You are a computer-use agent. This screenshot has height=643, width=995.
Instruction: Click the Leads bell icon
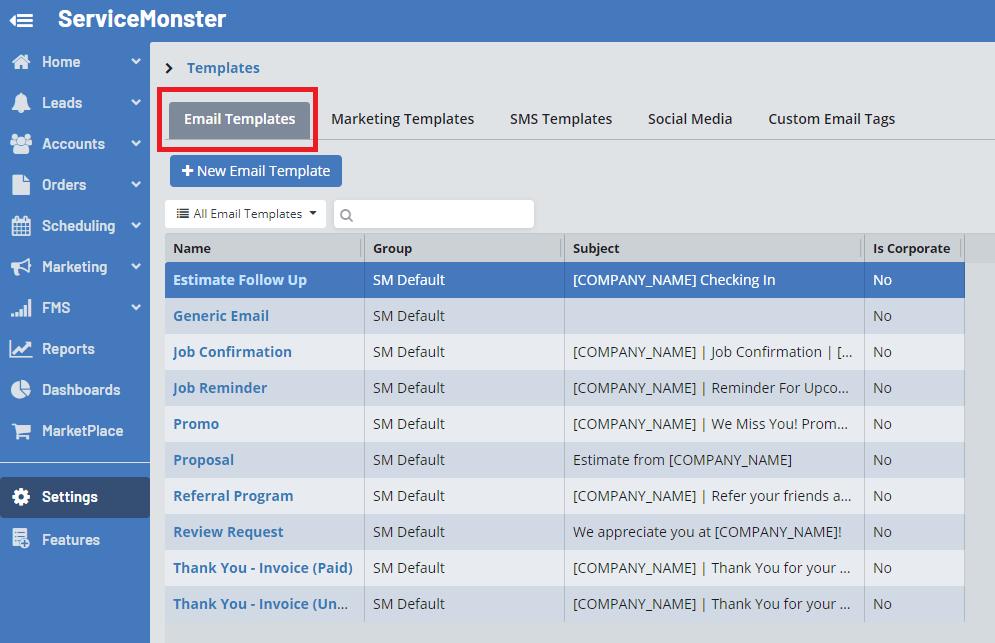(21, 103)
